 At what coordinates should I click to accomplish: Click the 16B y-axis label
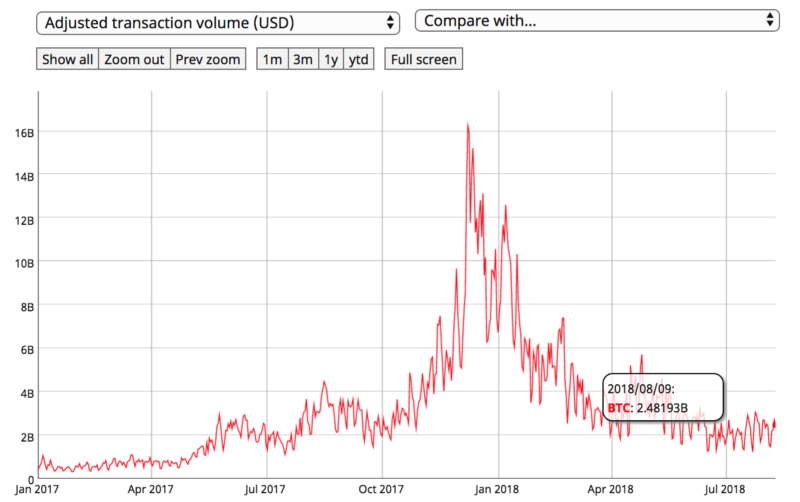[24, 133]
